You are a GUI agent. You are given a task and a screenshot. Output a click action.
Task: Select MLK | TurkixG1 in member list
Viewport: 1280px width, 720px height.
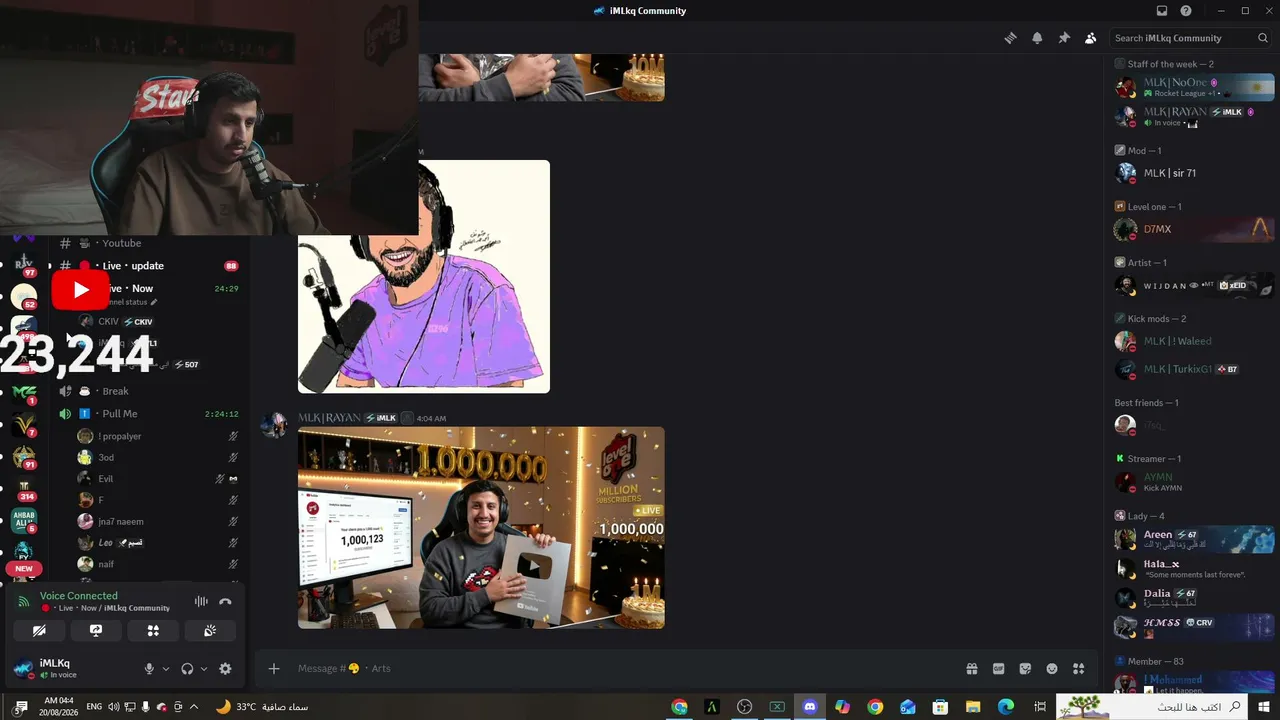pyautogui.click(x=1194, y=369)
